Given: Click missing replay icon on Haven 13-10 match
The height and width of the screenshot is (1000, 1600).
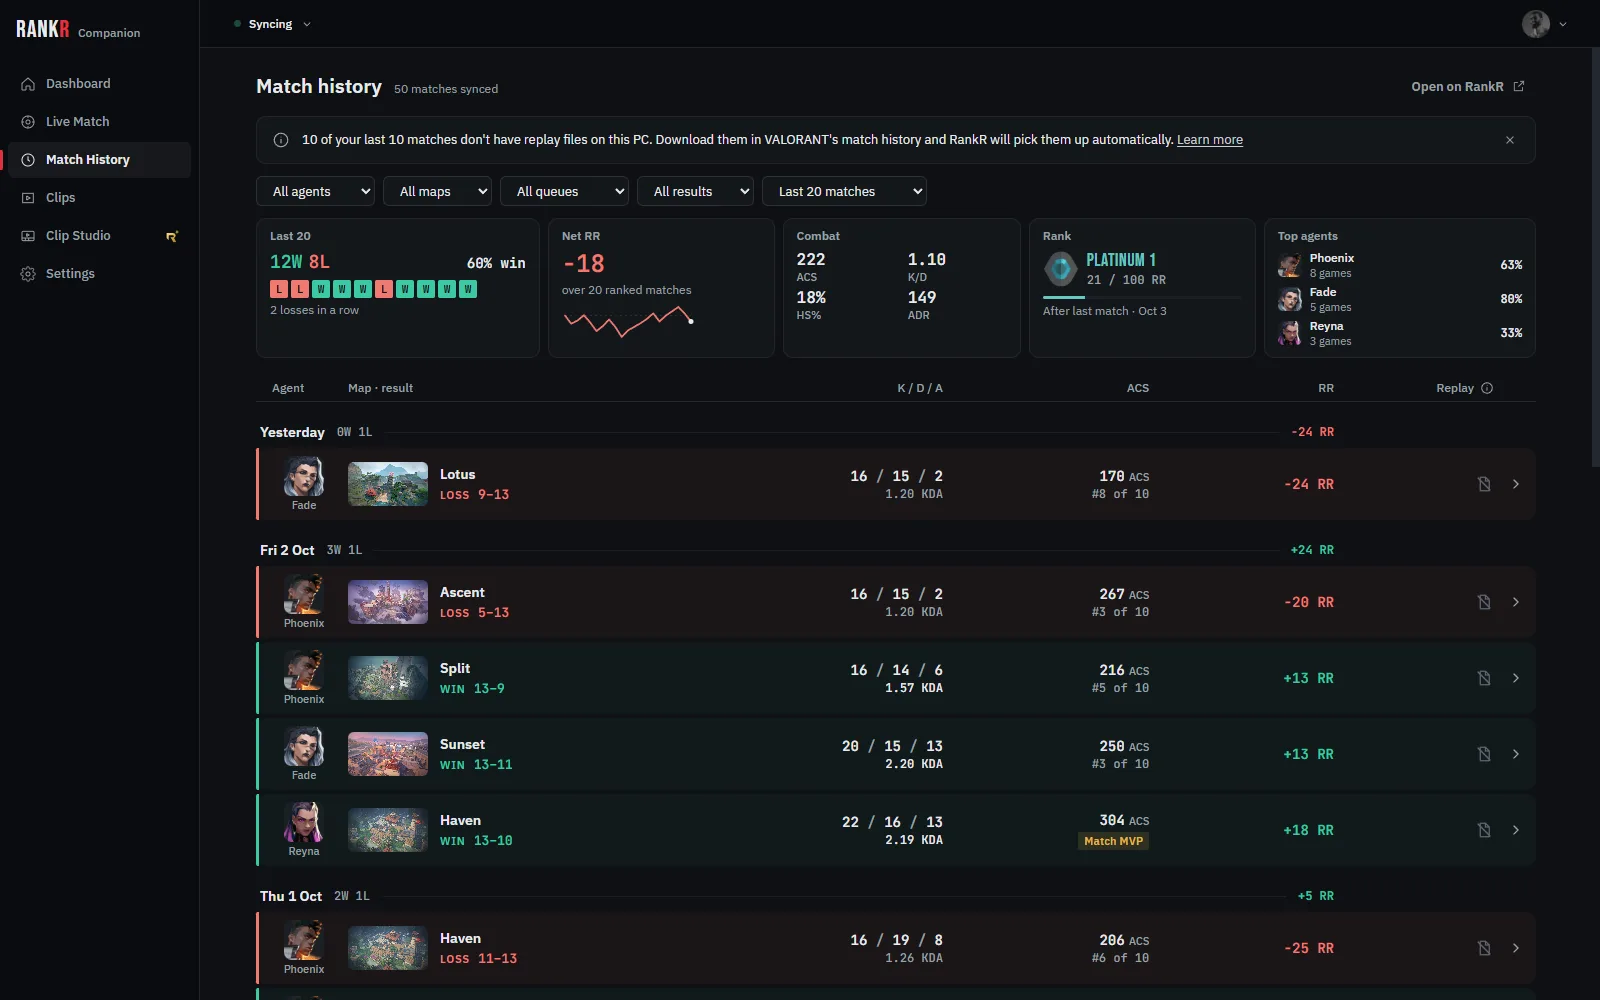Looking at the screenshot, I should (x=1484, y=830).
